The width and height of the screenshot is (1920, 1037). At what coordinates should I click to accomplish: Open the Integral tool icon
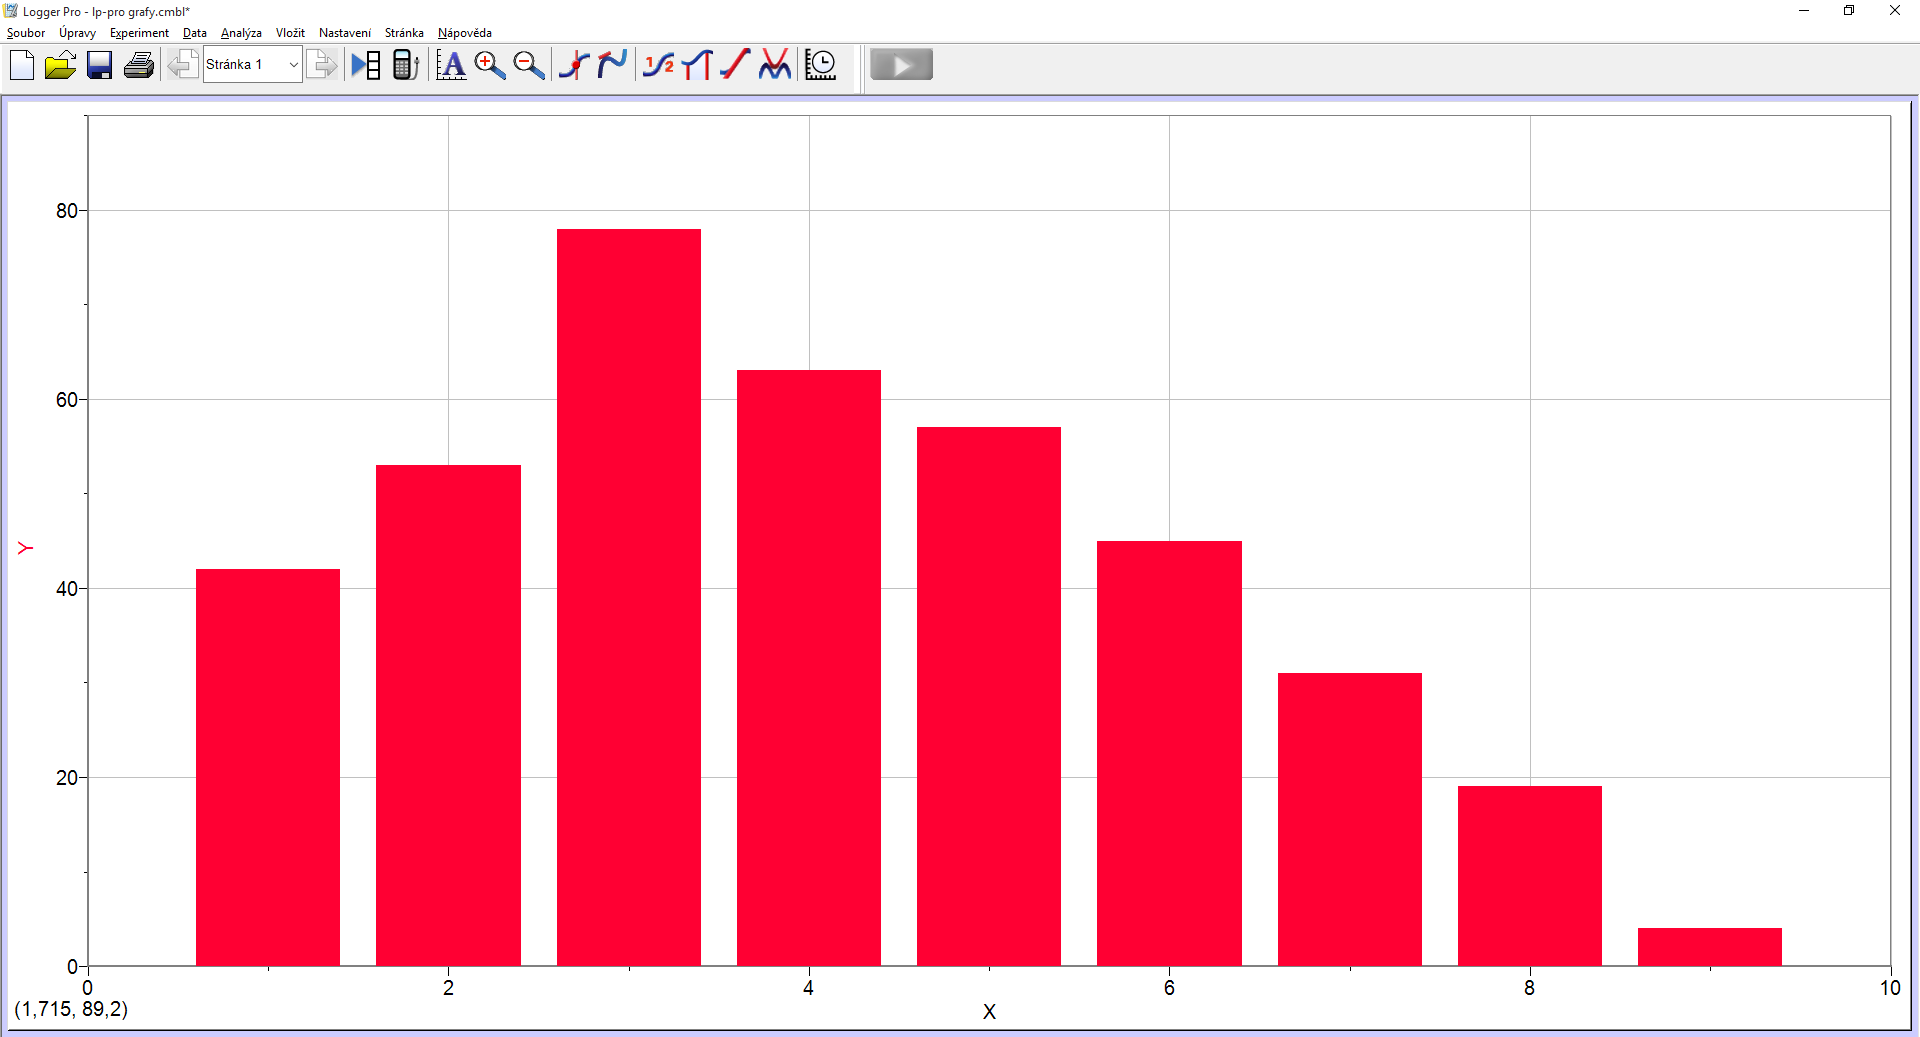click(697, 65)
